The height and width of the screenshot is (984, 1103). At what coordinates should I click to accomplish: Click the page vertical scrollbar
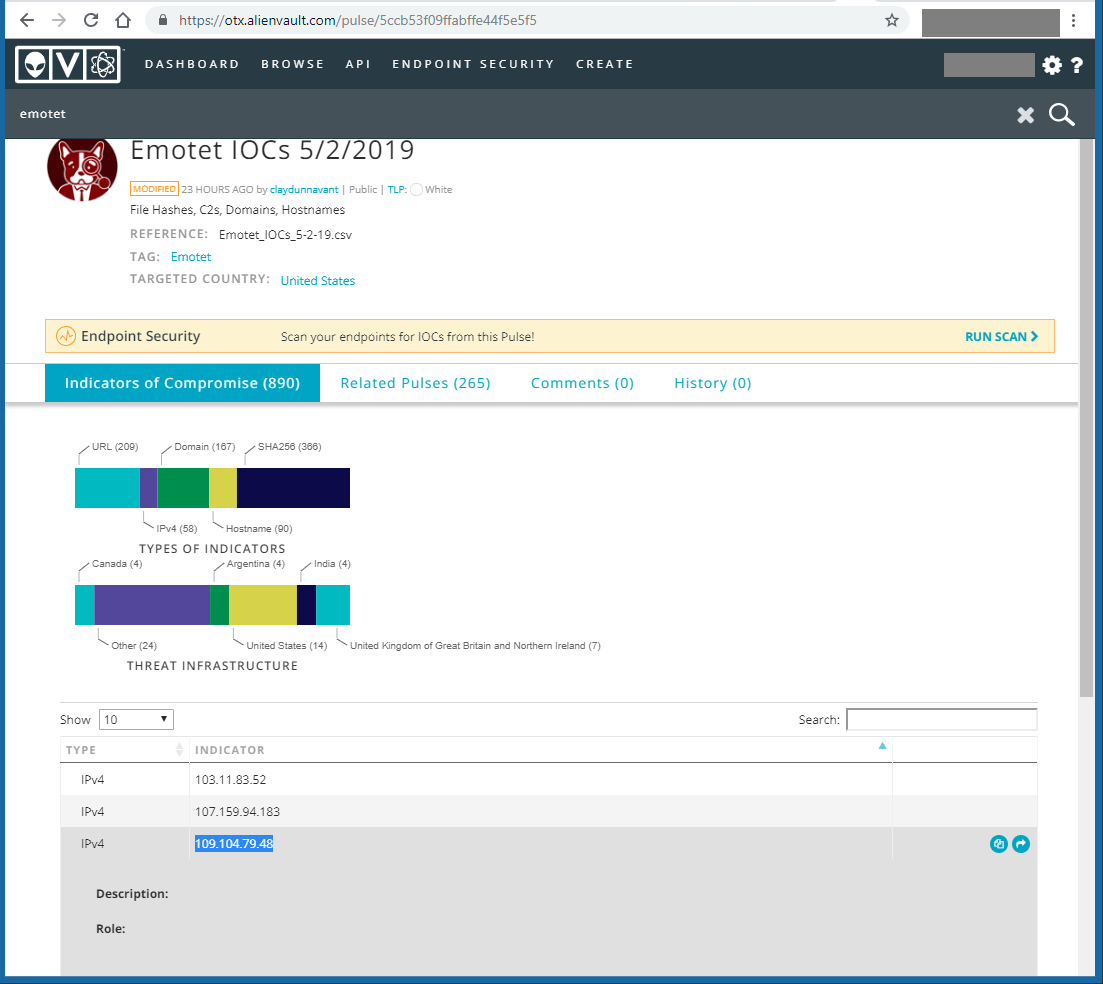(1087, 418)
